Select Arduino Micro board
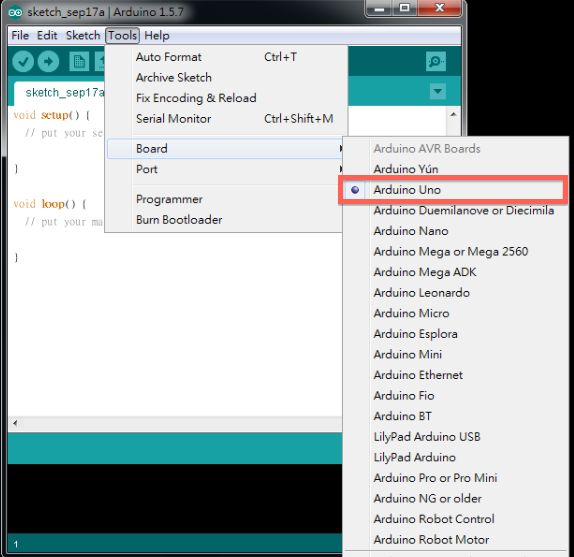Viewport: 574px width, 557px height. click(455, 313)
